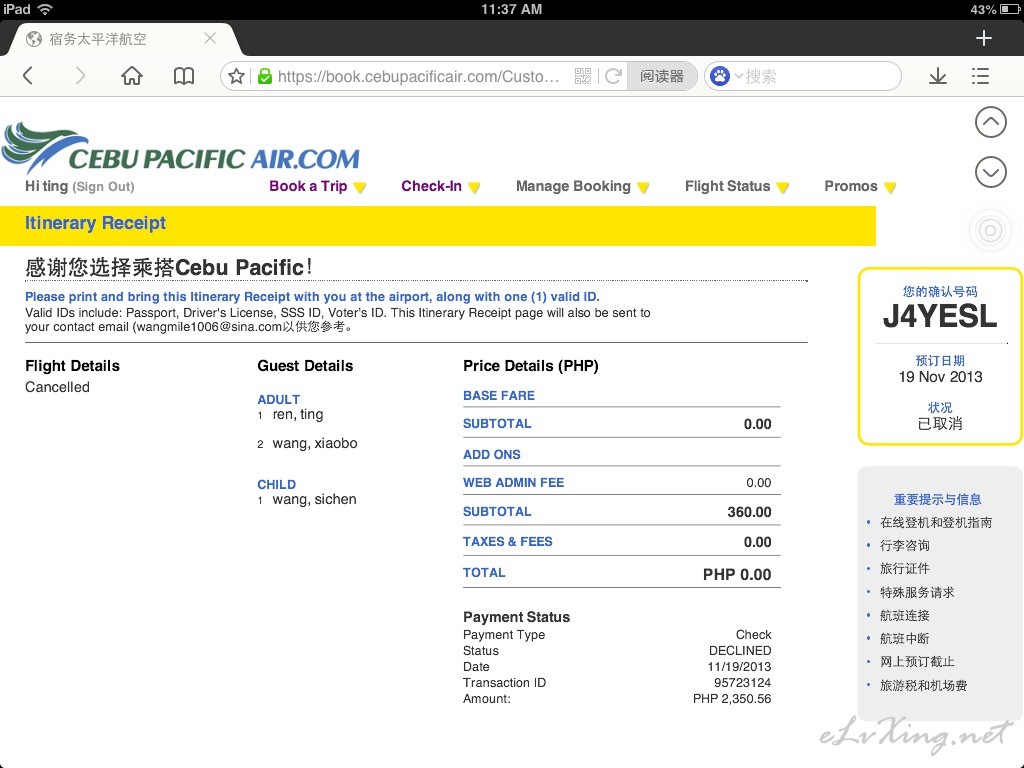The image size is (1024, 768).
Task: Click the address bar URL
Action: [418, 76]
